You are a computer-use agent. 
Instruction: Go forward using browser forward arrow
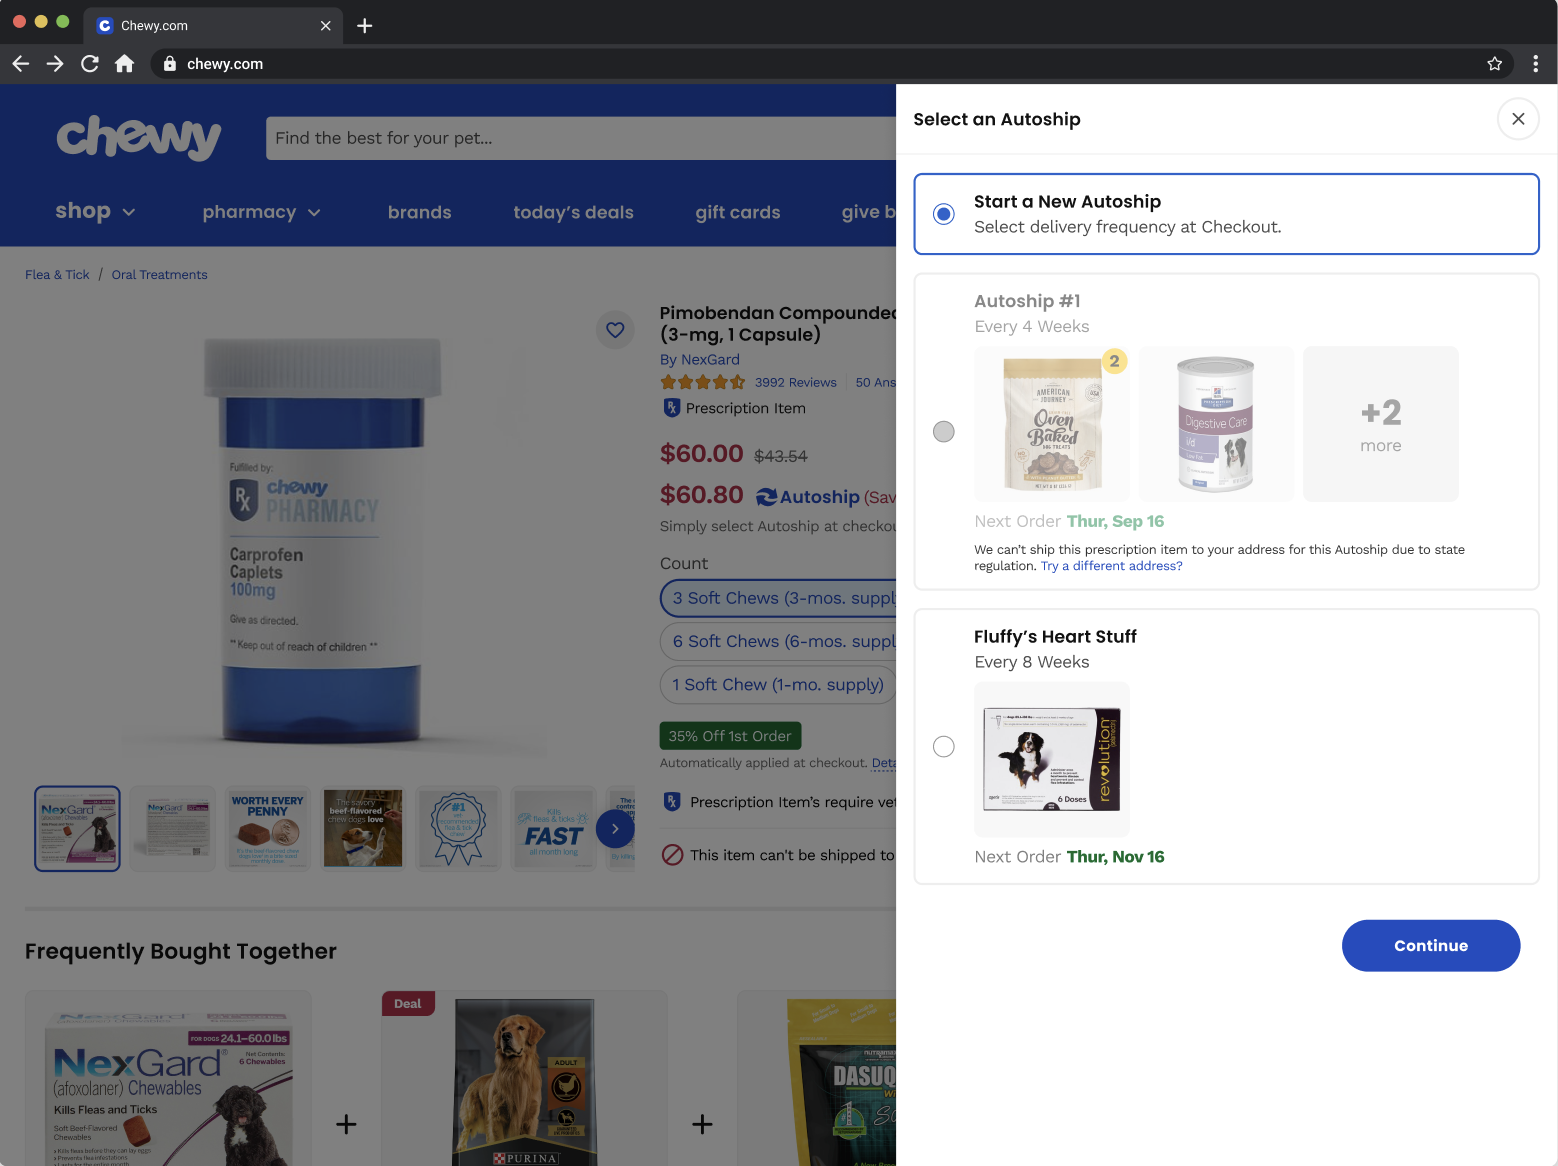[x=55, y=64]
